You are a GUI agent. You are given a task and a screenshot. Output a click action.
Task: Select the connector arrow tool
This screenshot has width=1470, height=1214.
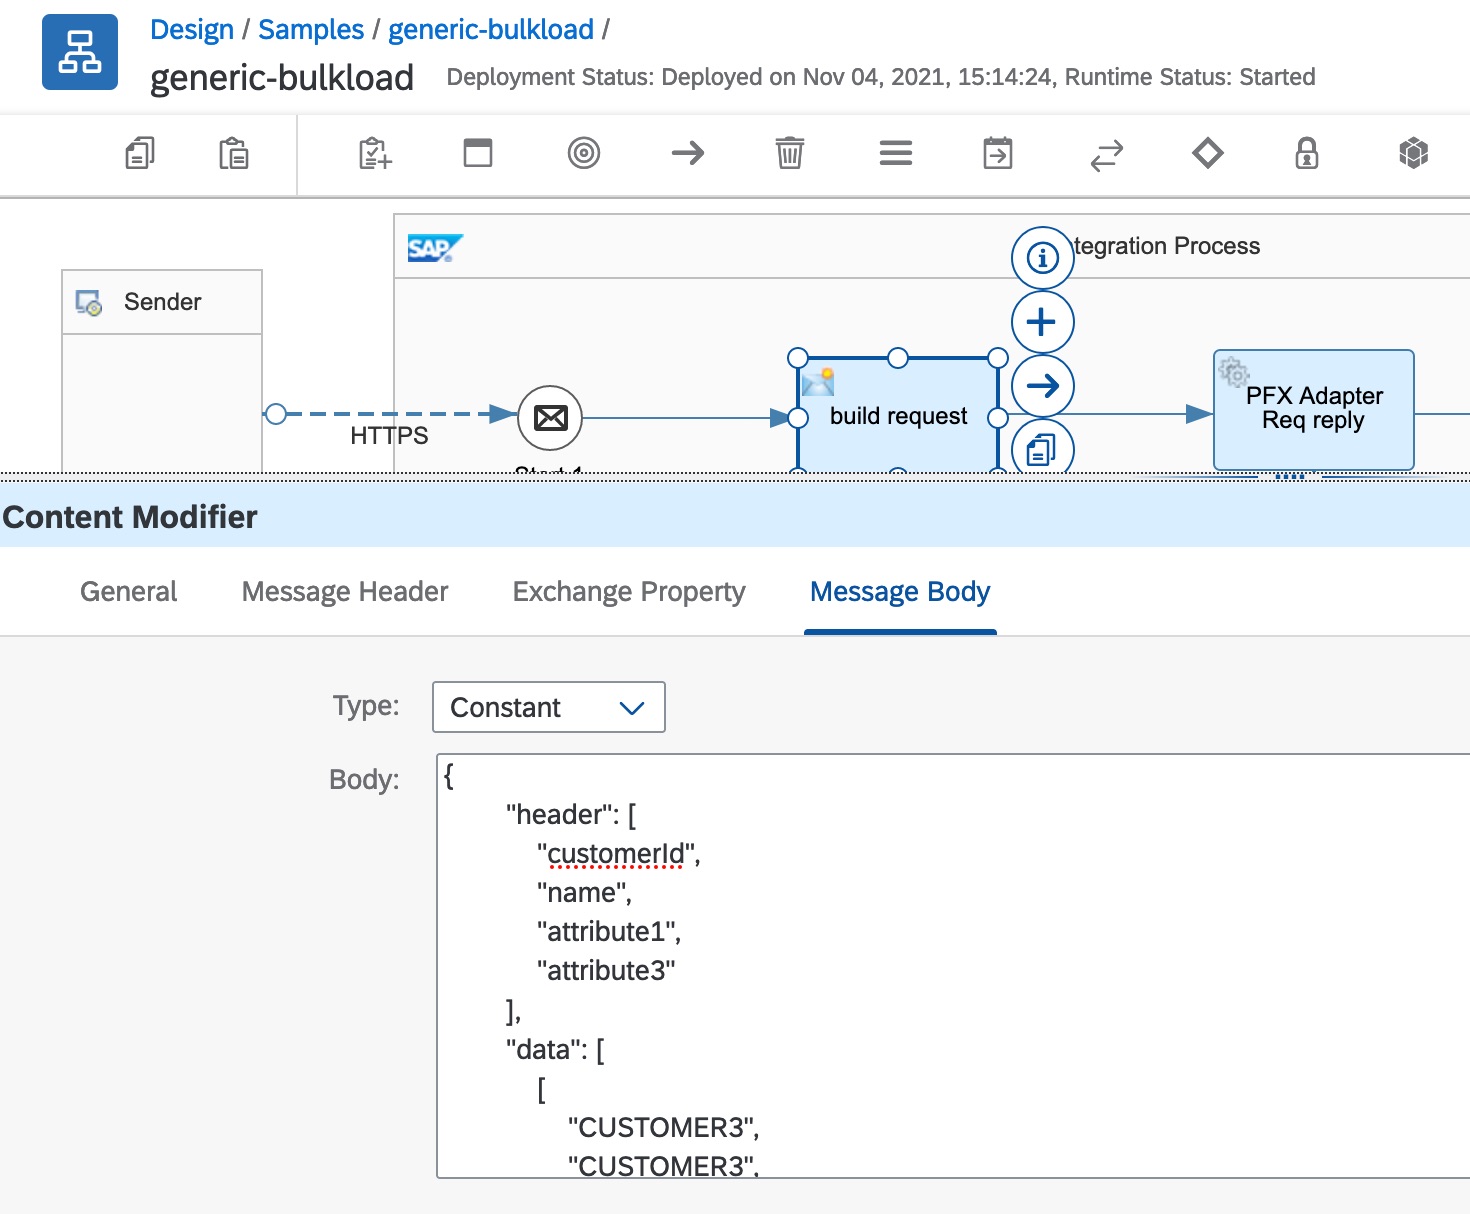click(x=688, y=153)
